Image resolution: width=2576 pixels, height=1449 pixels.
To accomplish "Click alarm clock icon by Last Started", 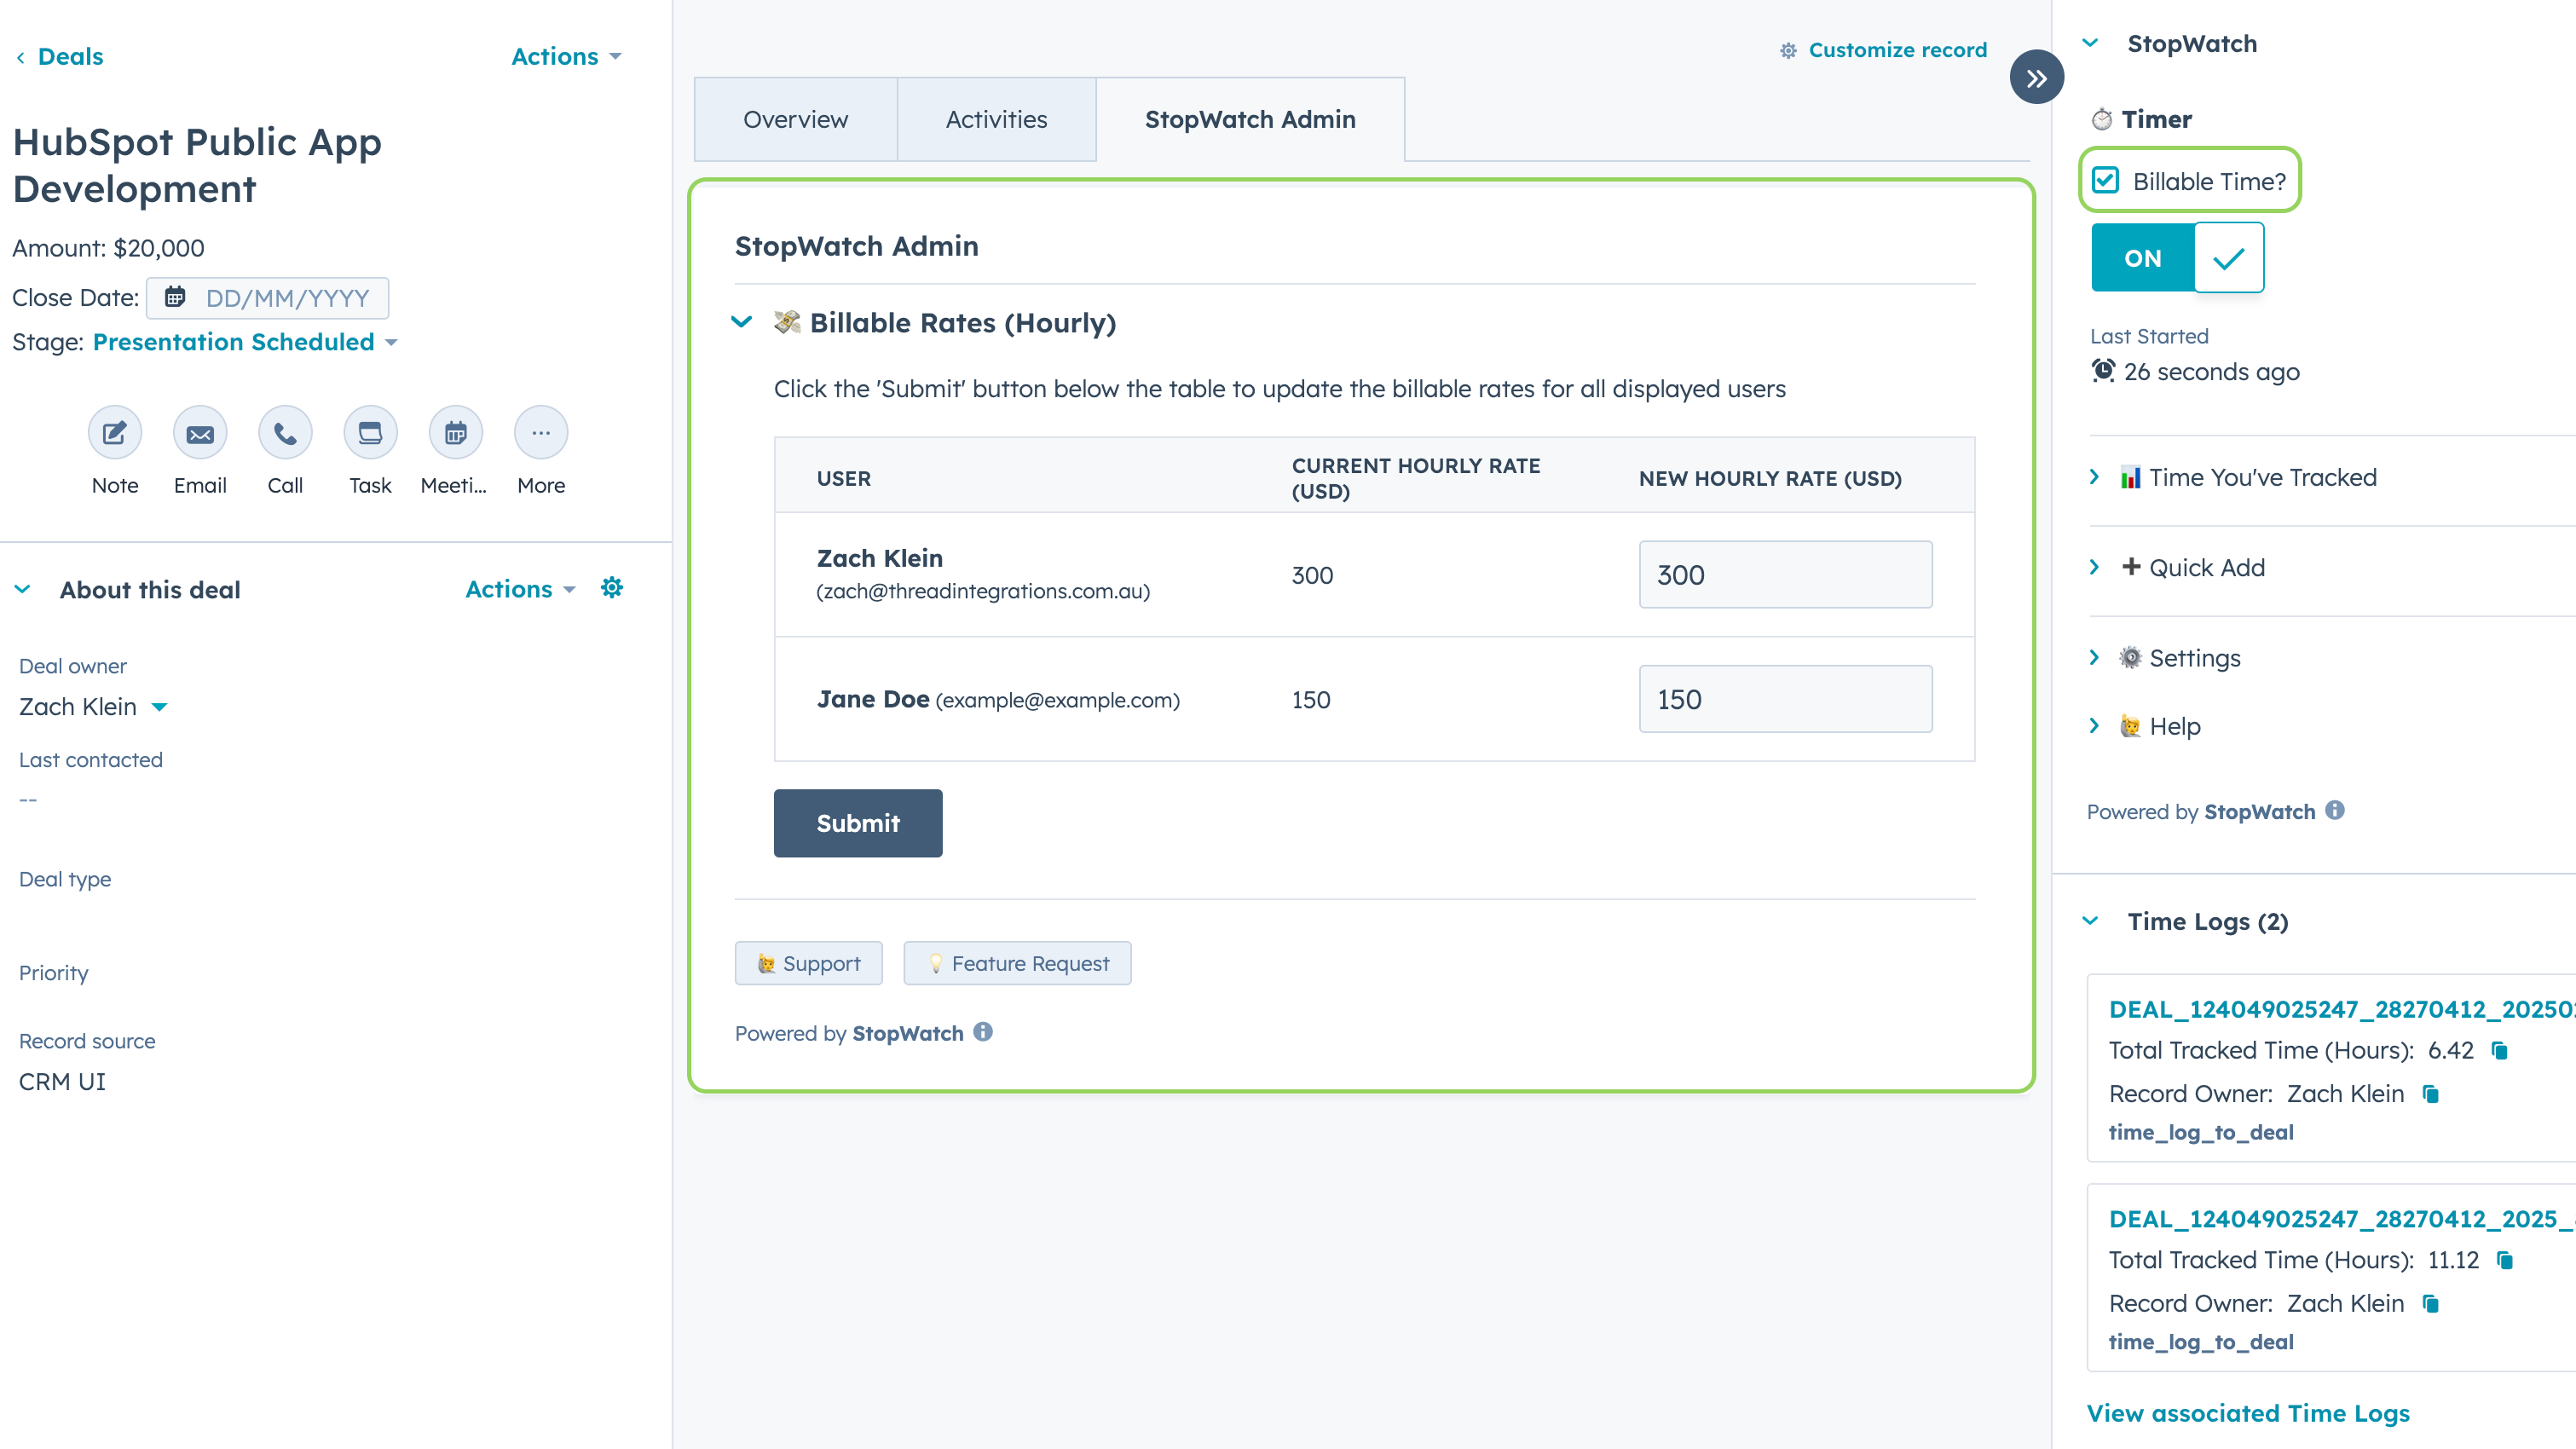I will tap(2103, 371).
